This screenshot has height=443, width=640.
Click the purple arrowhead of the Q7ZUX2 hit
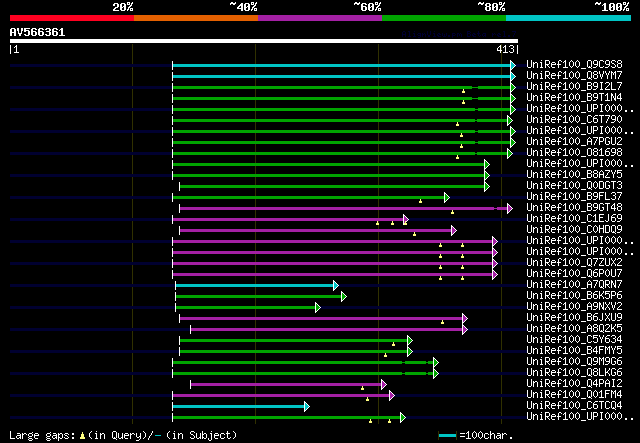(495, 264)
